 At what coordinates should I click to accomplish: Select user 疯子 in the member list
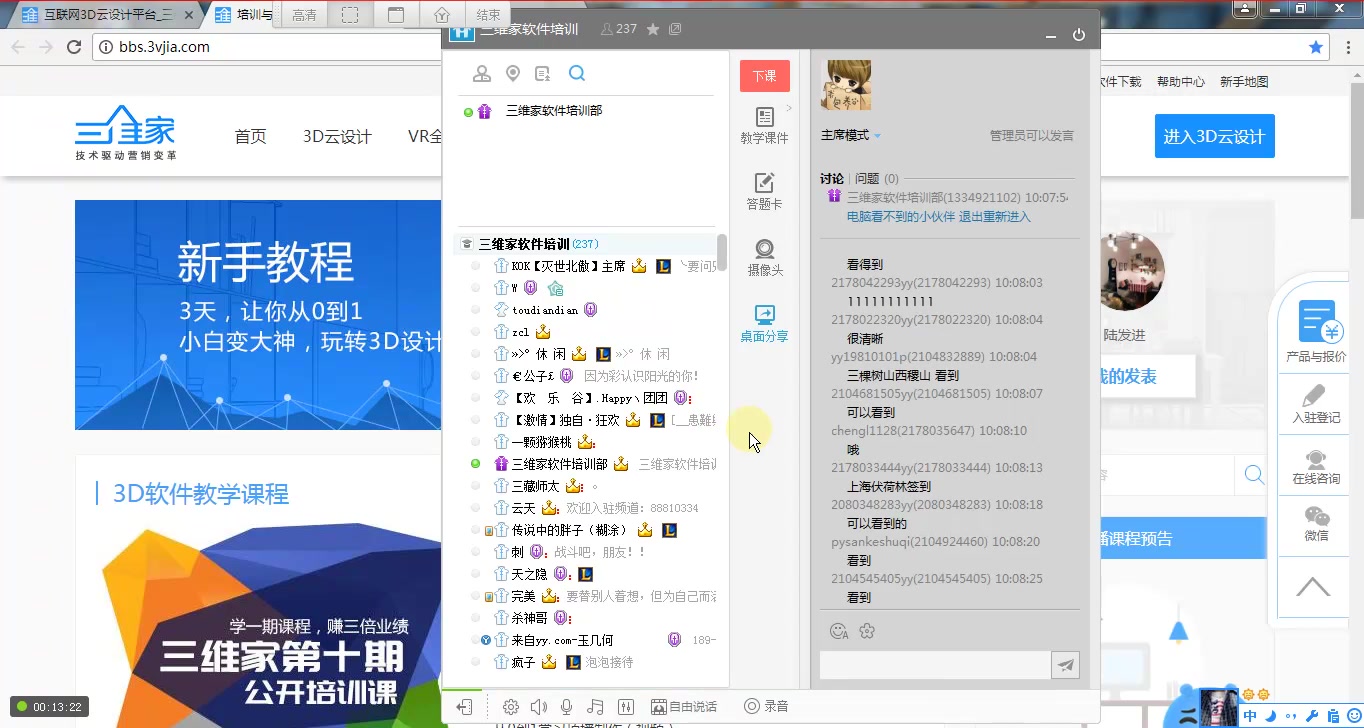524,662
